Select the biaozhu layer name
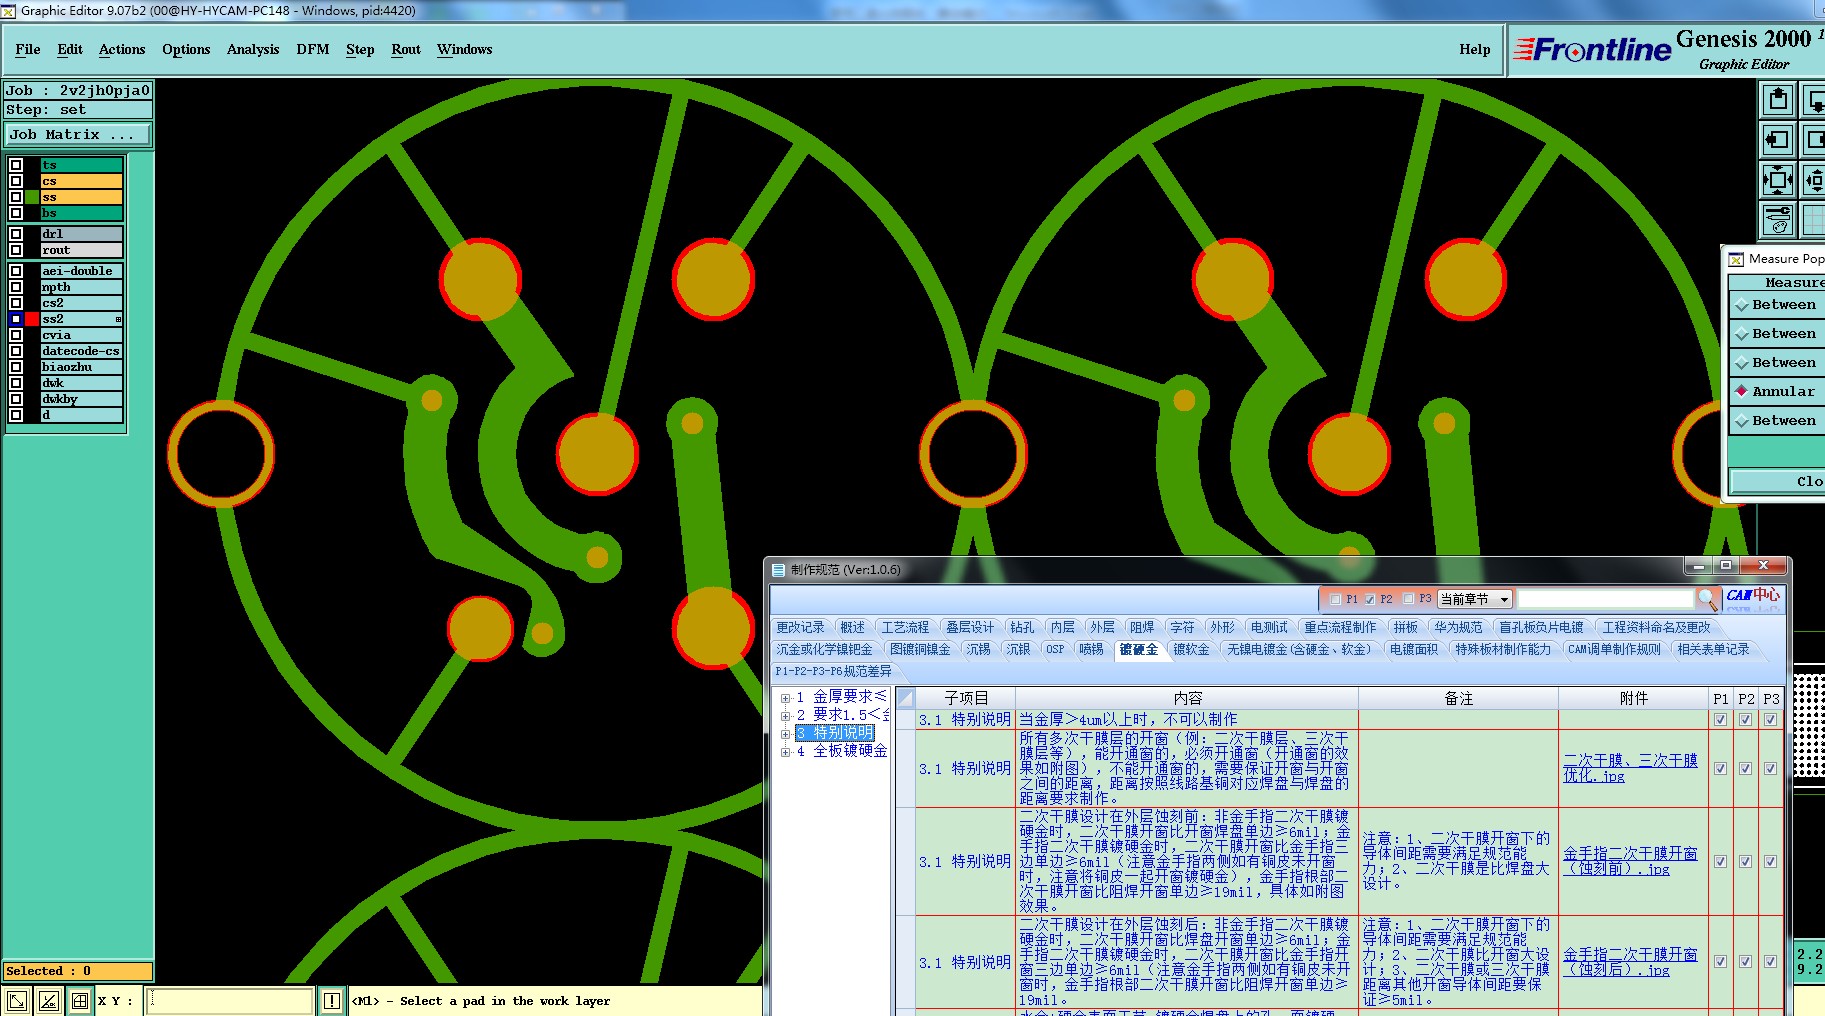1825x1016 pixels. click(x=81, y=367)
